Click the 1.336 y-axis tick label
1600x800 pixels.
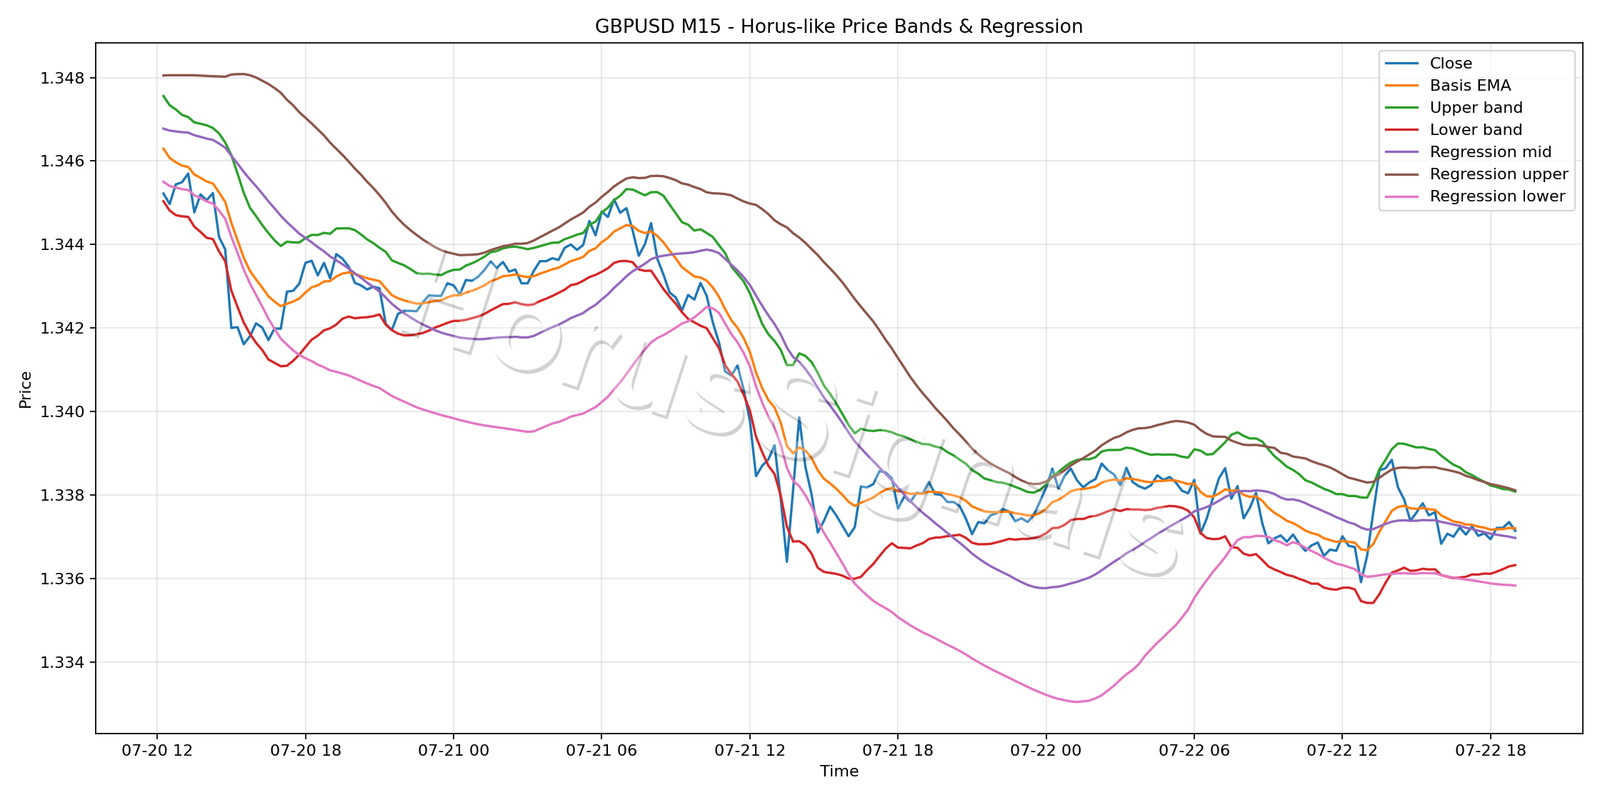tap(62, 579)
